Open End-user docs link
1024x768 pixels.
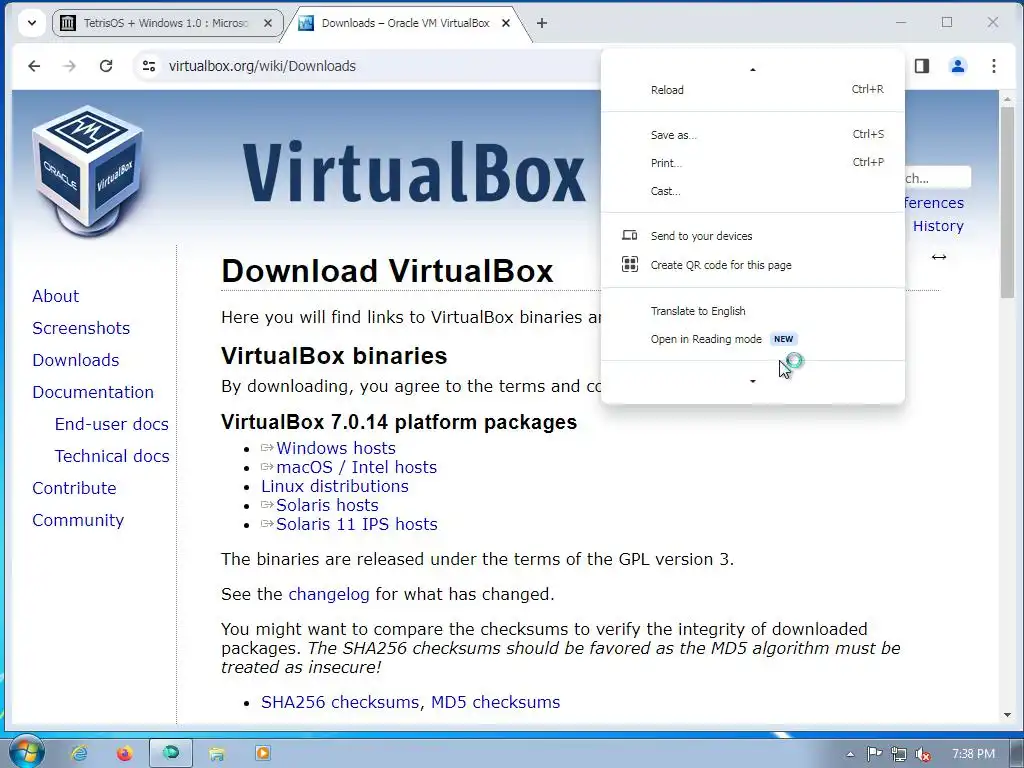point(112,424)
